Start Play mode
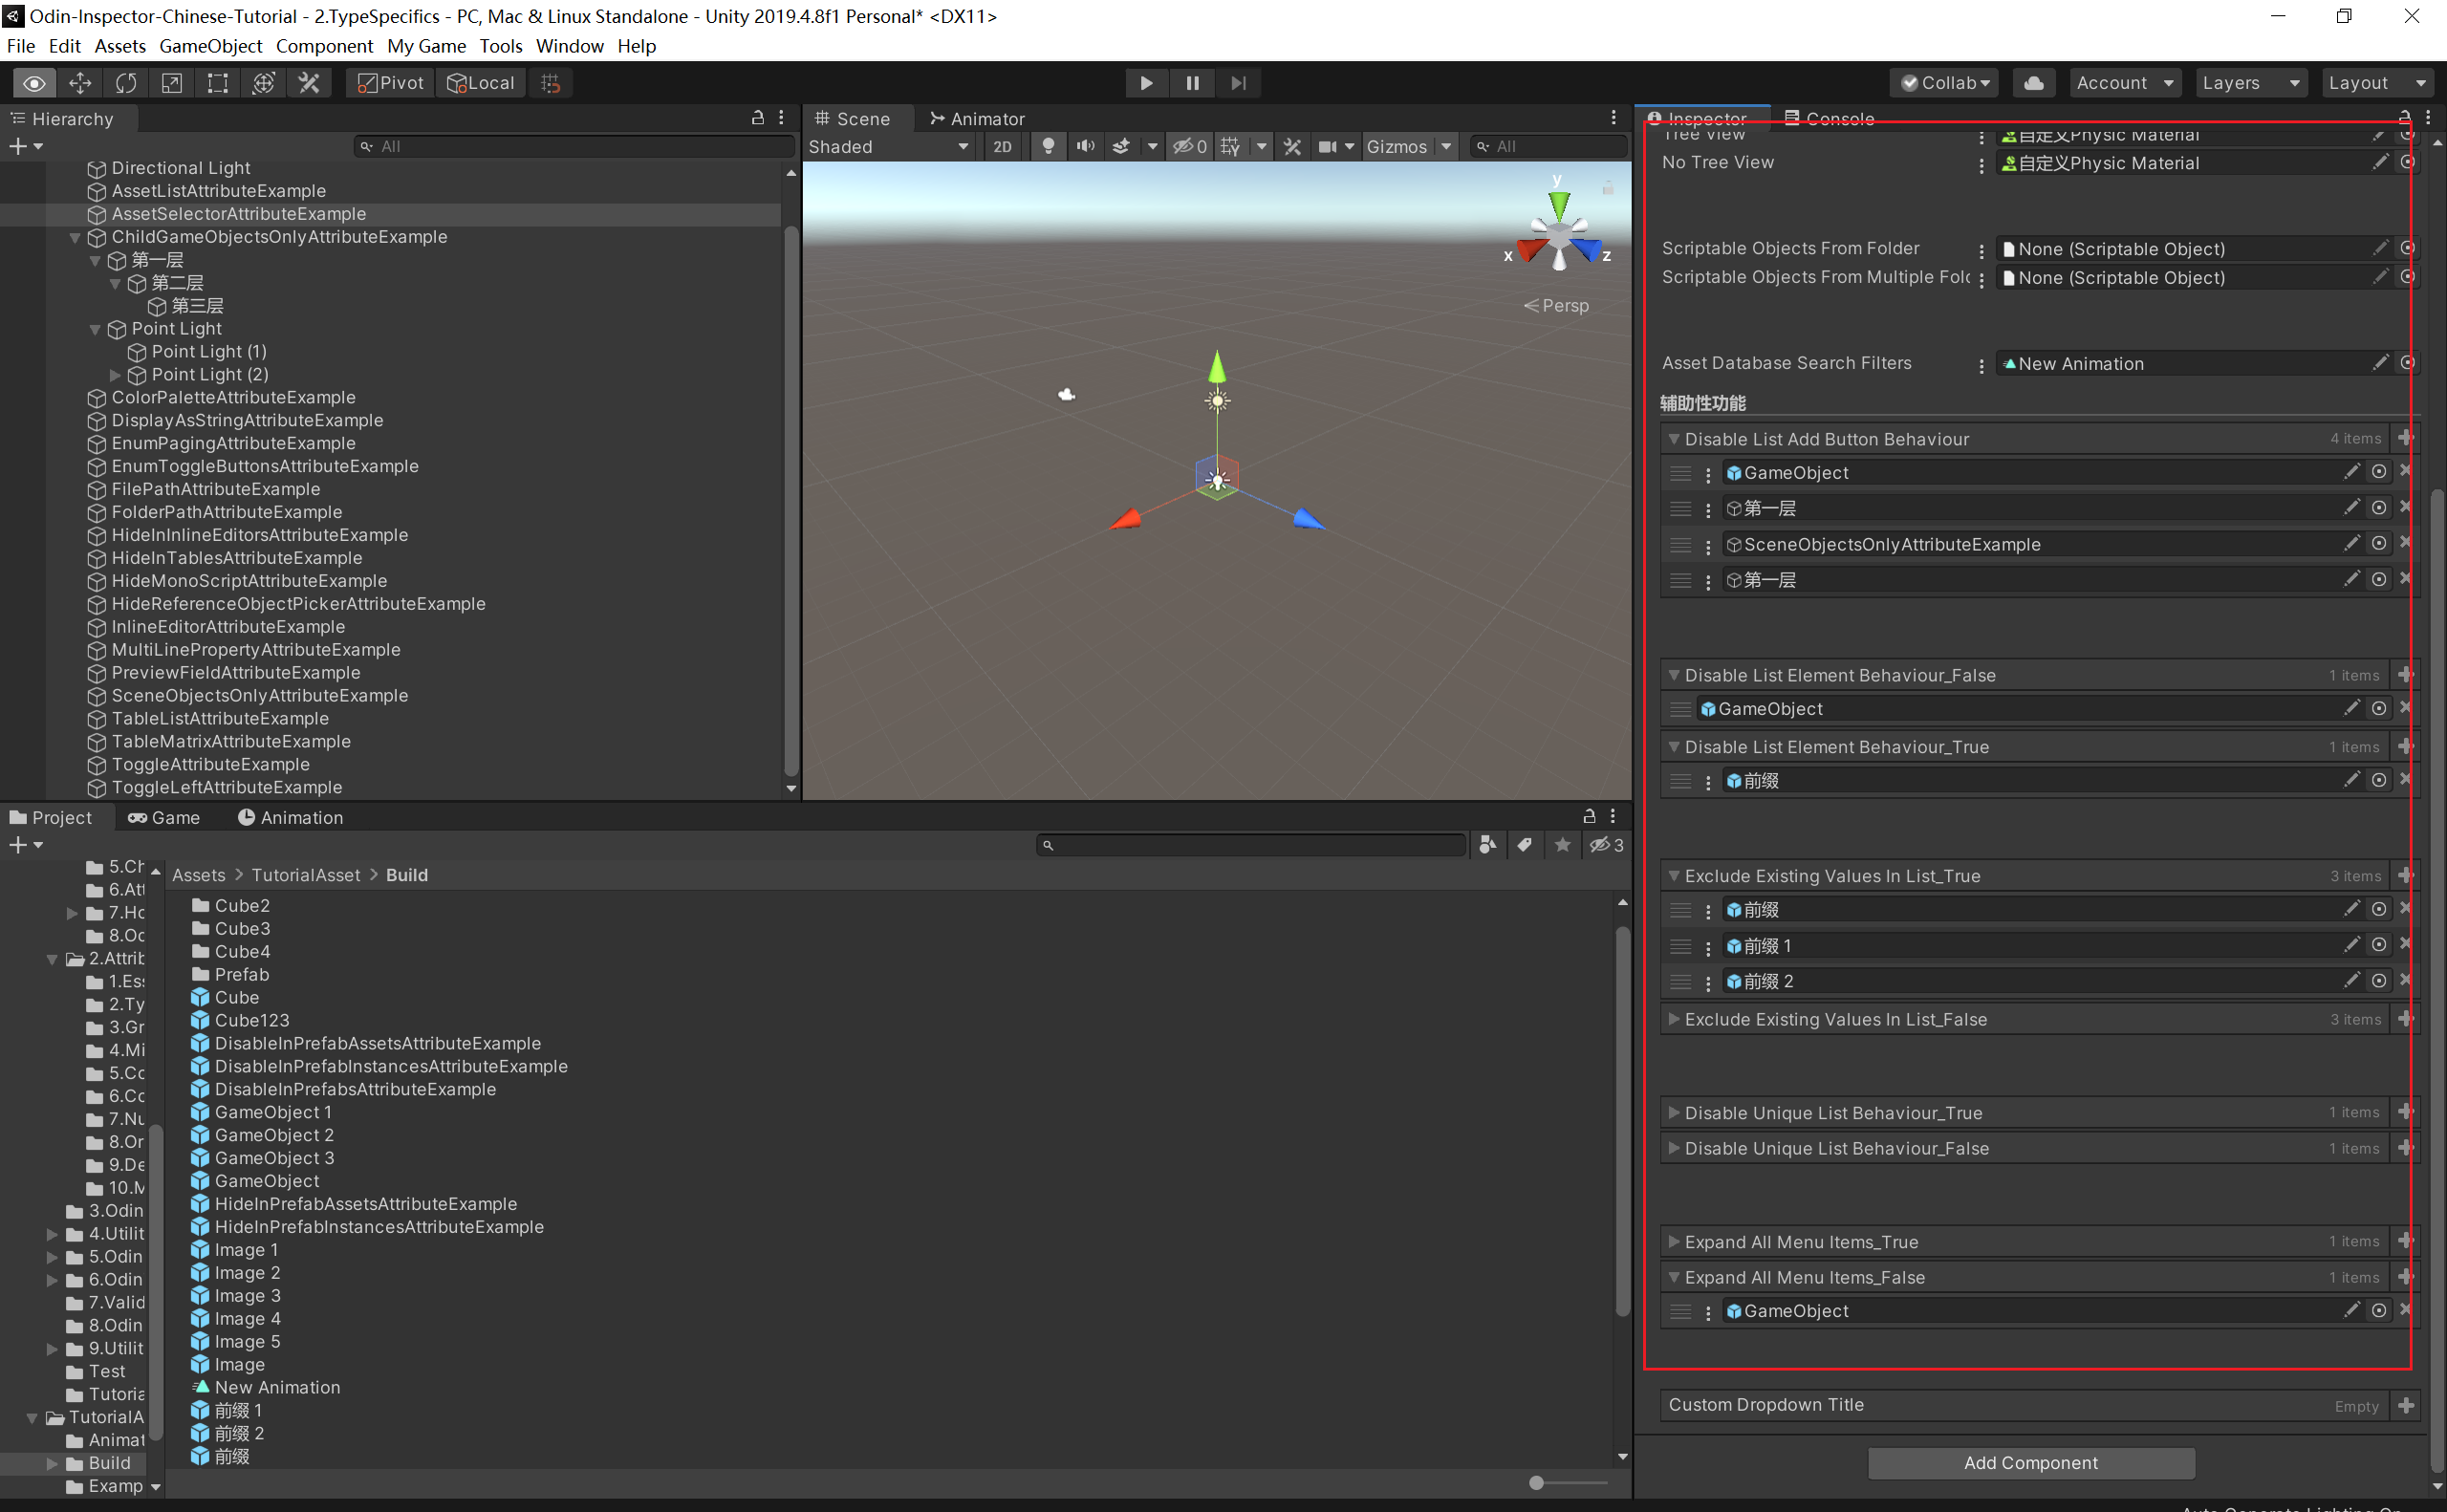 1146,83
